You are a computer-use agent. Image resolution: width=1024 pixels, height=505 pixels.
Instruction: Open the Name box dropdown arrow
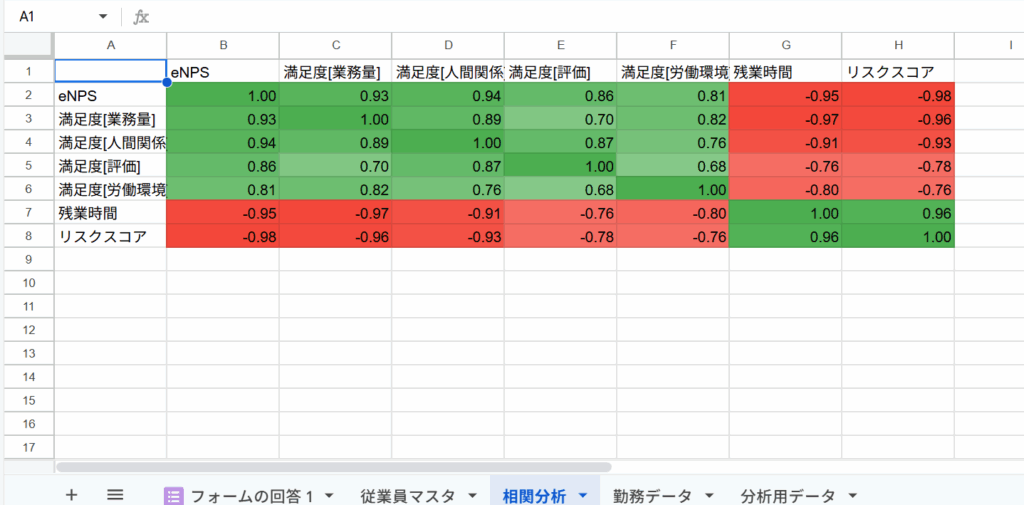tap(103, 17)
